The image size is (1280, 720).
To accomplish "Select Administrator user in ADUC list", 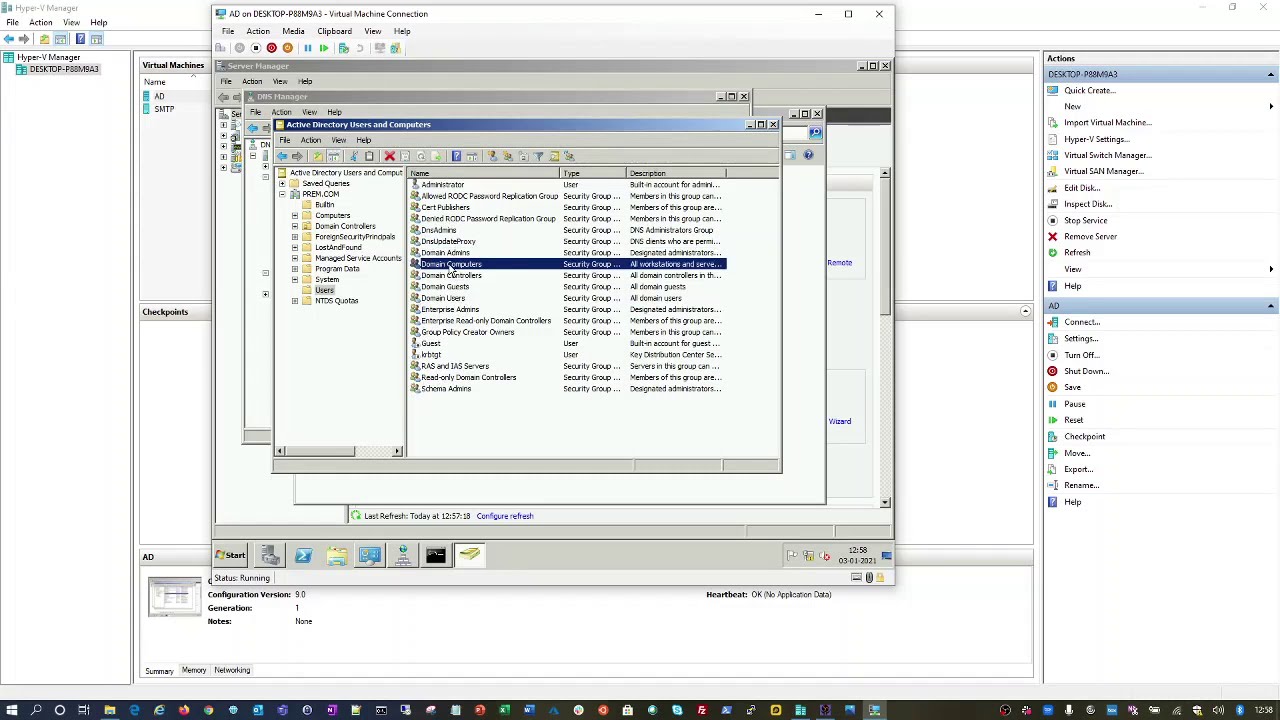I will click(x=442, y=185).
